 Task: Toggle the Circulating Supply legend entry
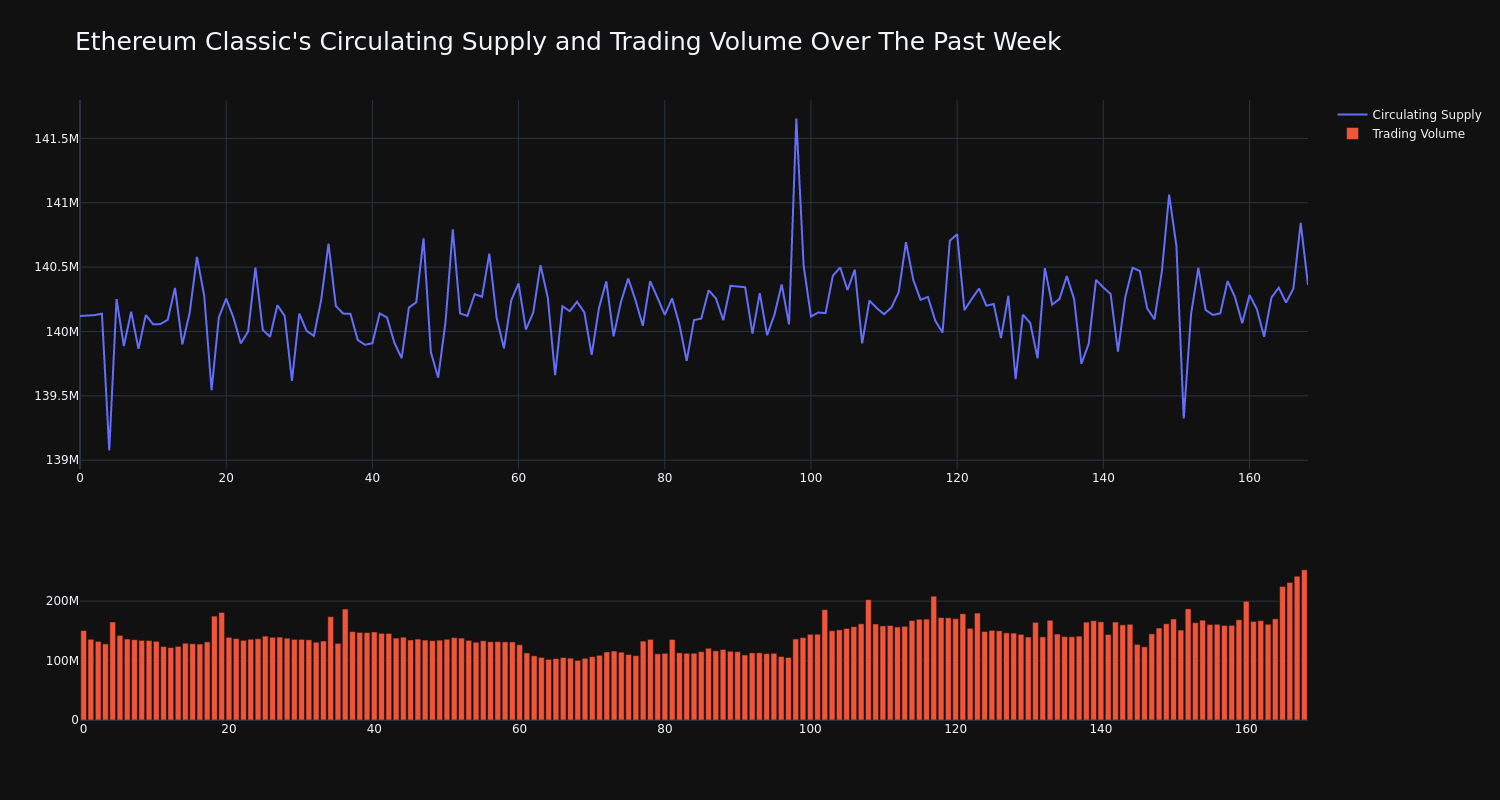pos(1409,115)
